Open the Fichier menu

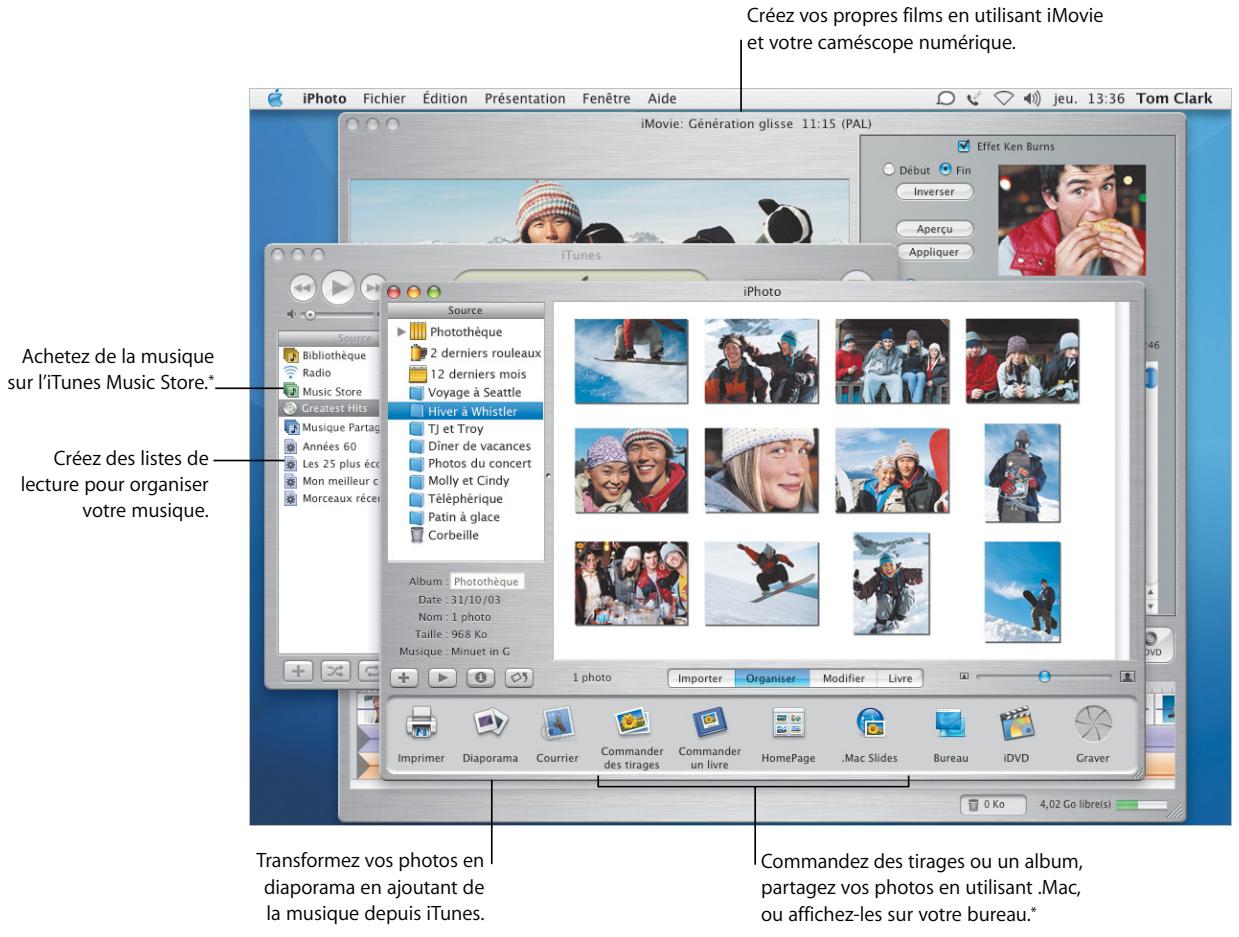pos(384,99)
